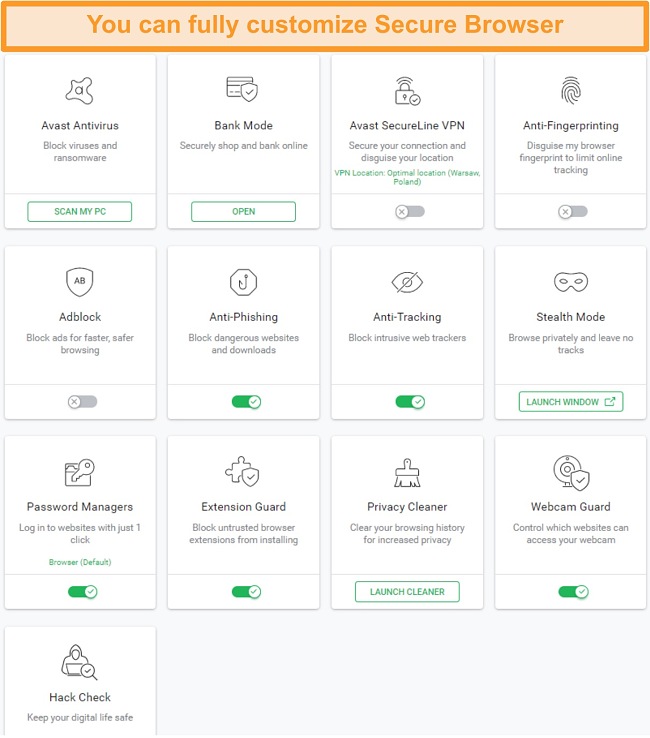The width and height of the screenshot is (650, 738).
Task: Click the SecureLine VPN padlock icon
Action: pos(407,91)
